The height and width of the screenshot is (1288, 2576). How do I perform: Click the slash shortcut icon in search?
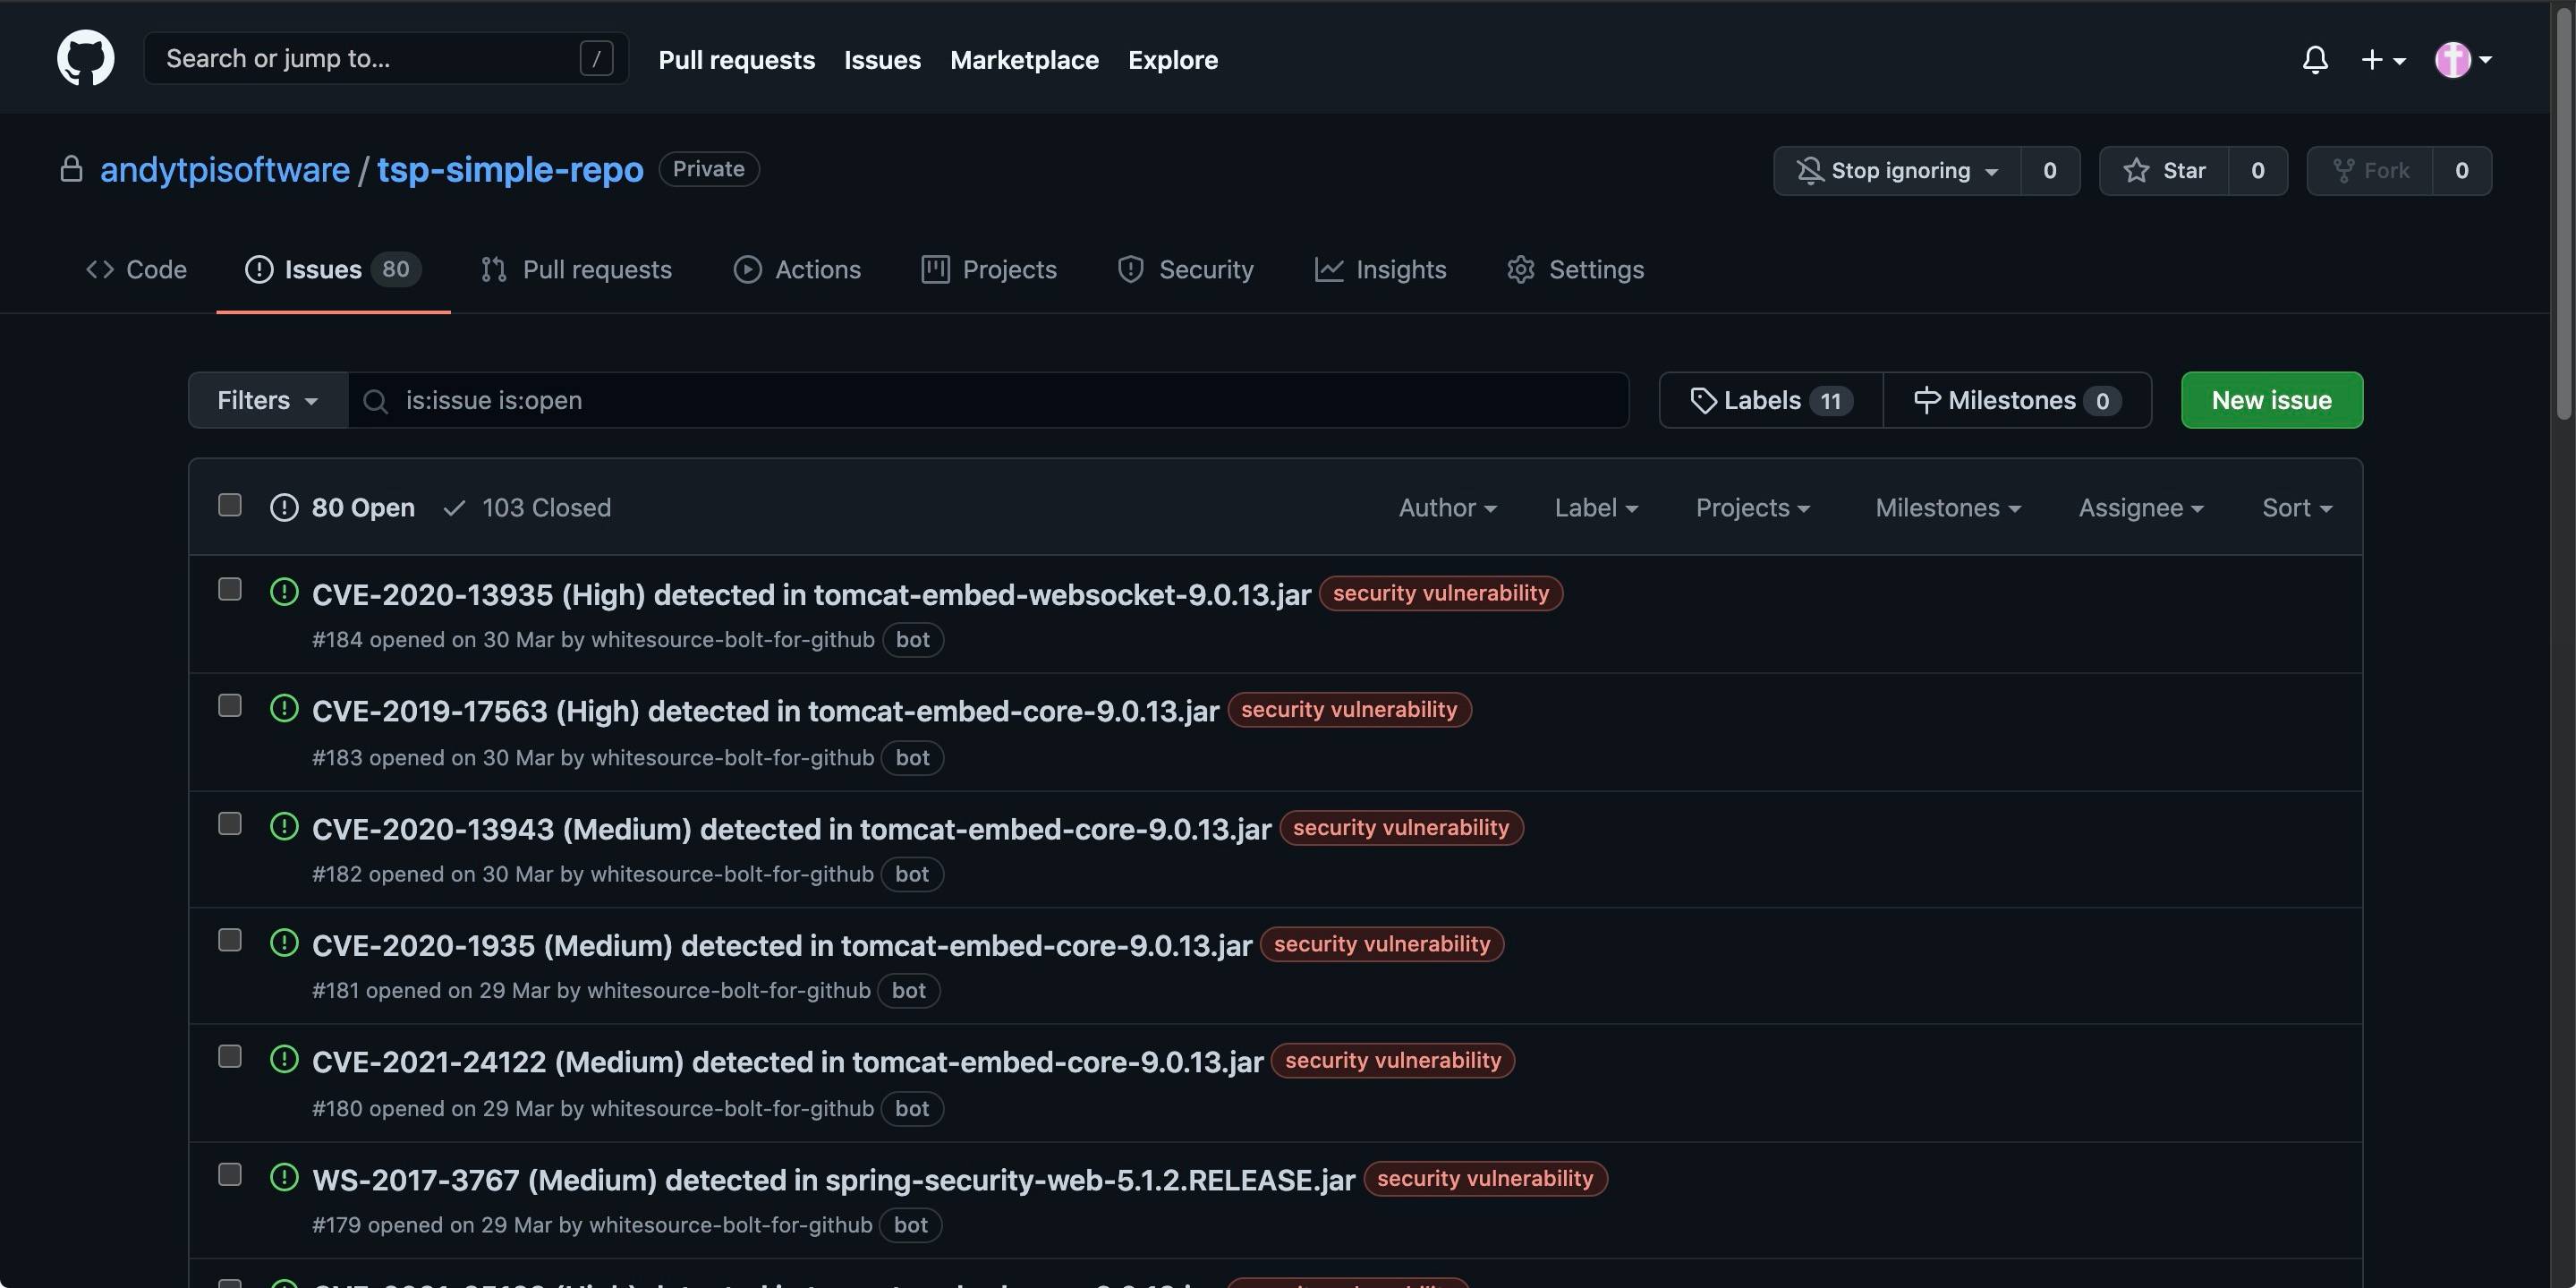596,58
